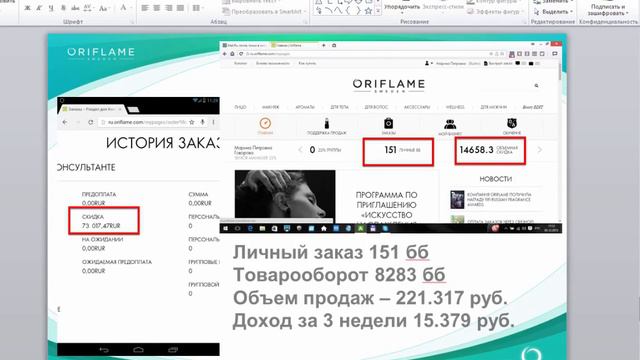Open the Font (Шрифт) group dialog launcher
The width and height of the screenshot is (640, 360).
coord(132,22)
